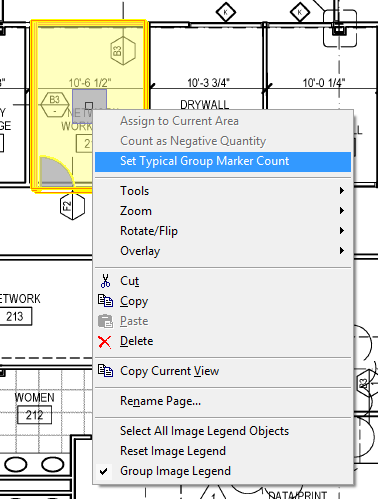Expand Tools submenu arrow

(342, 191)
